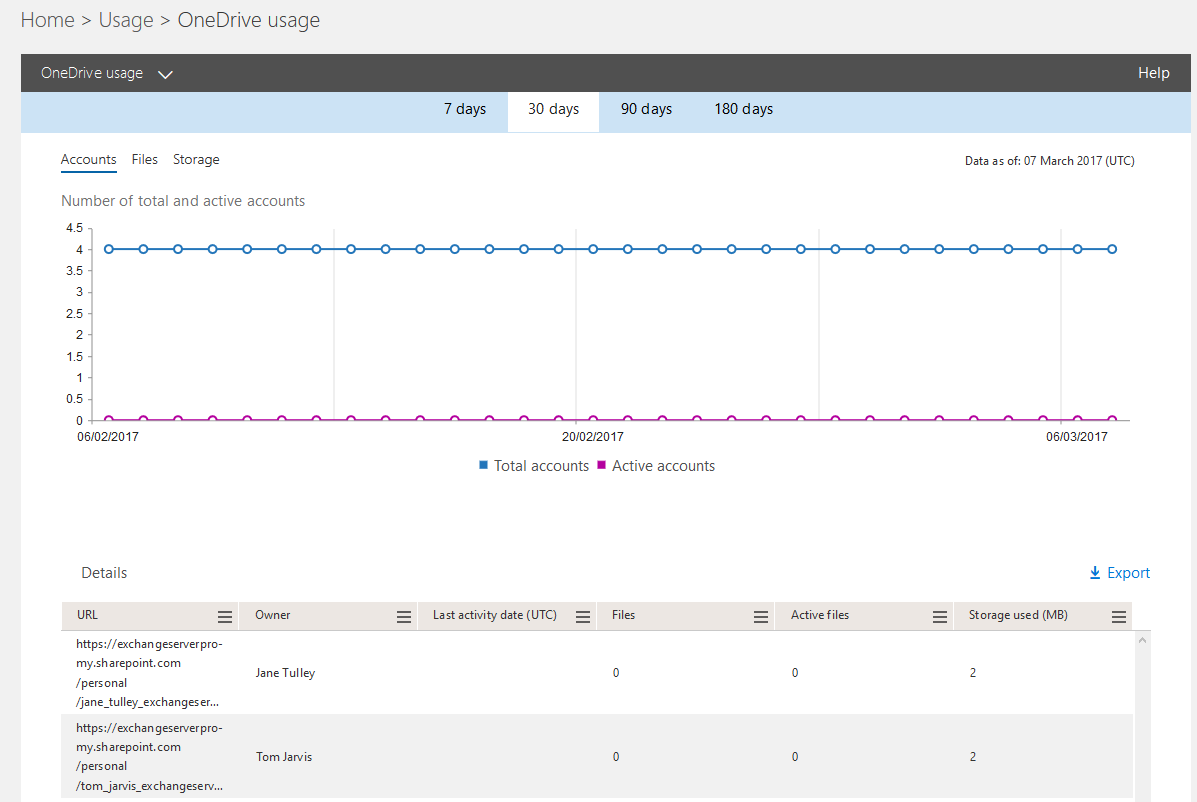Screen dimensions: 1197x802
Task: Switch to the Files tab
Action: pos(144,159)
